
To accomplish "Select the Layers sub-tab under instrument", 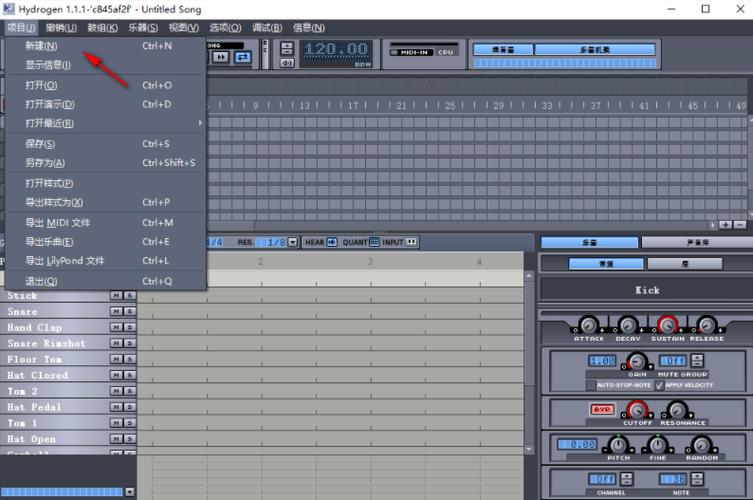I will point(685,264).
